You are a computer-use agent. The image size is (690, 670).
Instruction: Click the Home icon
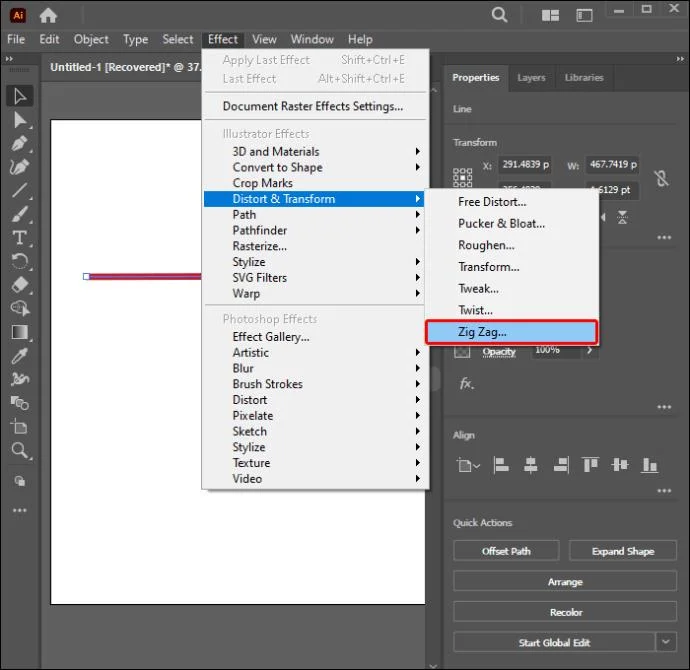[x=48, y=15]
